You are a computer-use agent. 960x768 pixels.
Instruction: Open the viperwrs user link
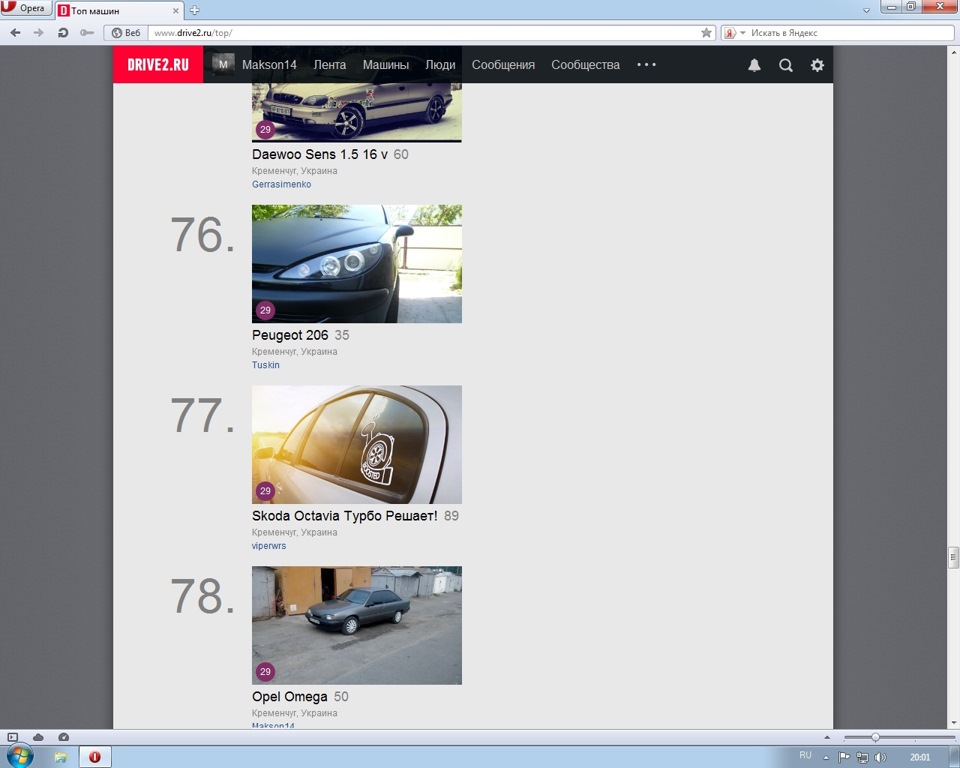(x=269, y=546)
